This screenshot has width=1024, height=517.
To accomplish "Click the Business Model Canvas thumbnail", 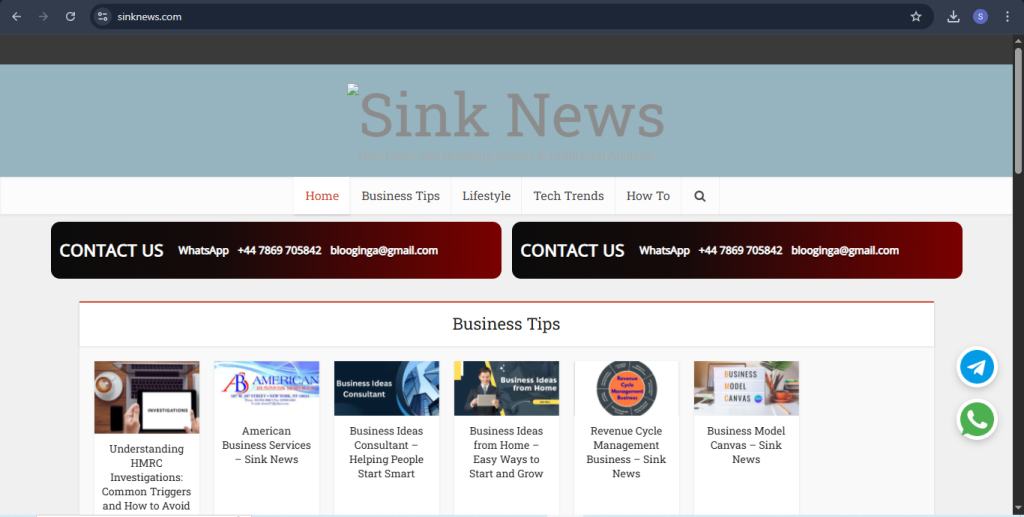I will click(746, 388).
